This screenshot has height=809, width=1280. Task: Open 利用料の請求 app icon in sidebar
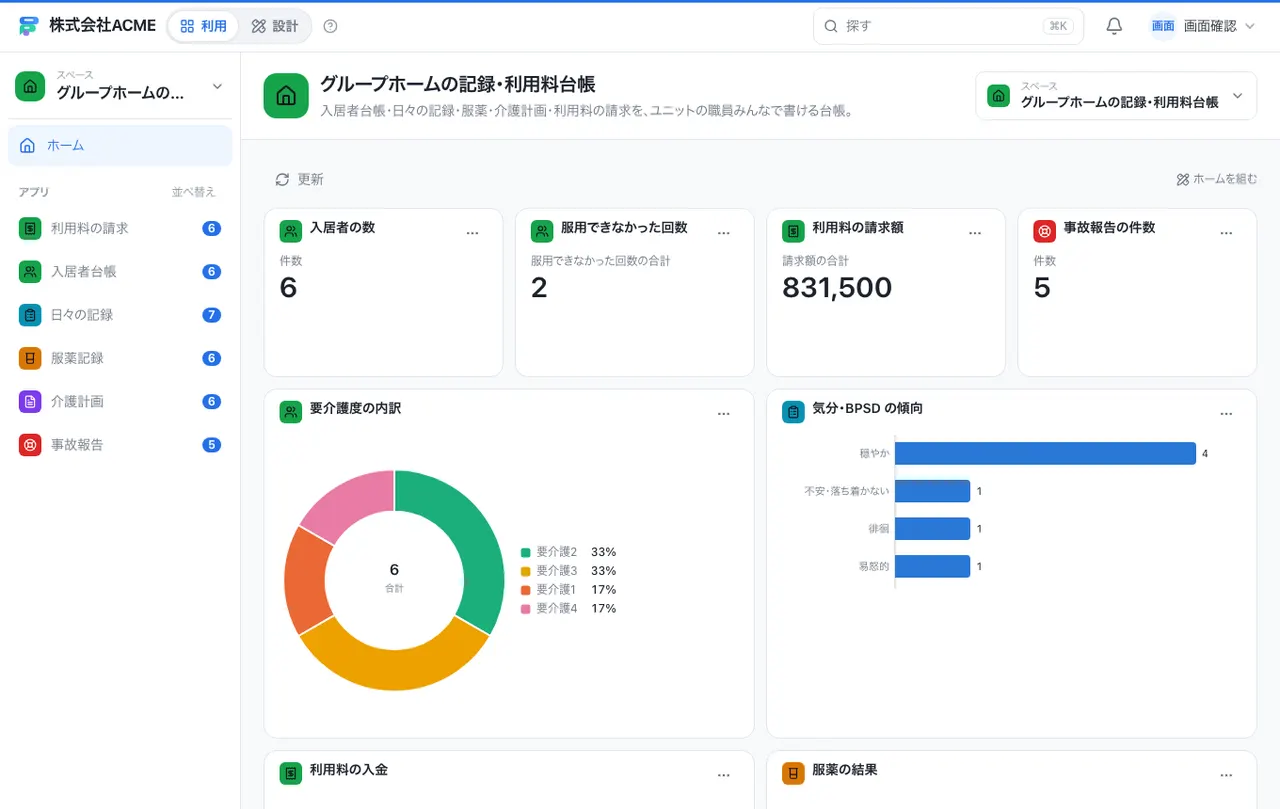(30, 228)
